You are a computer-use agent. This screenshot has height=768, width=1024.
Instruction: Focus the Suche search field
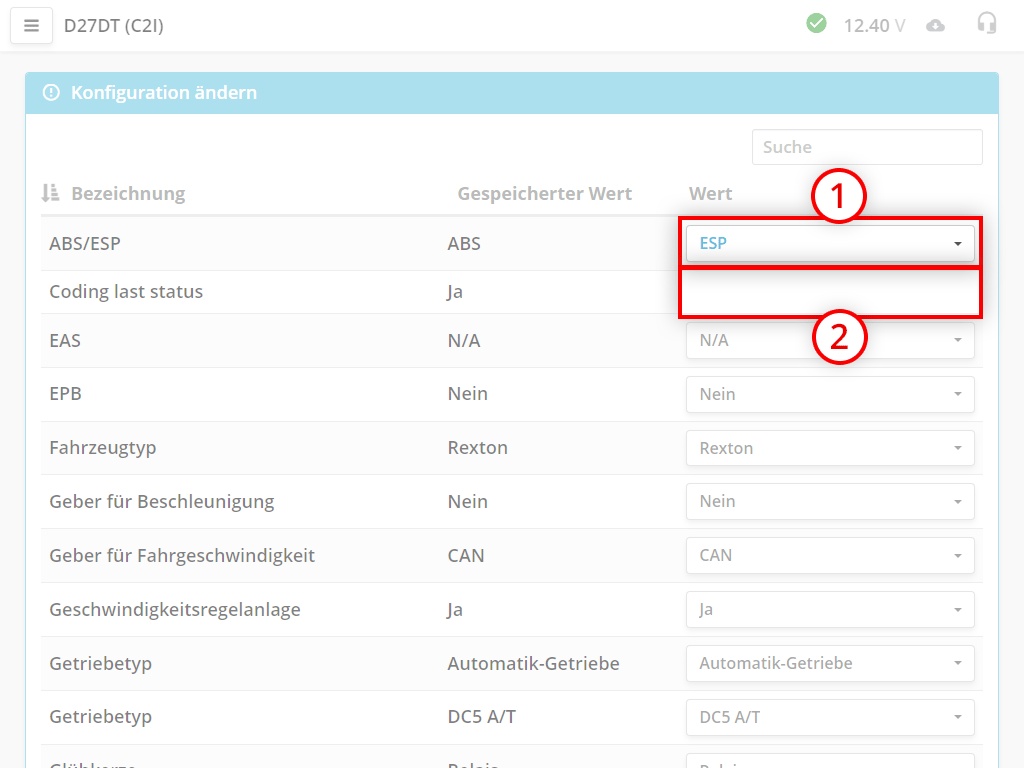[x=866, y=147]
